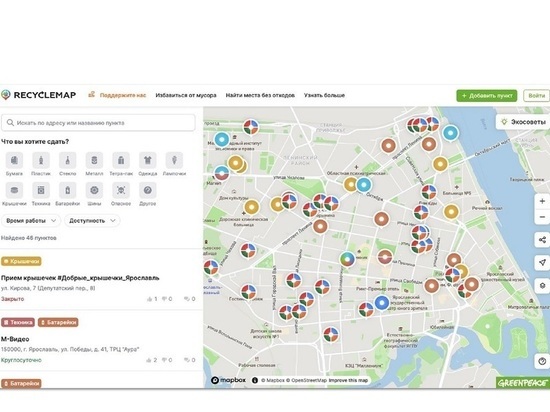Select the Лампочки waste category
550x412 pixels.
tap(174, 161)
